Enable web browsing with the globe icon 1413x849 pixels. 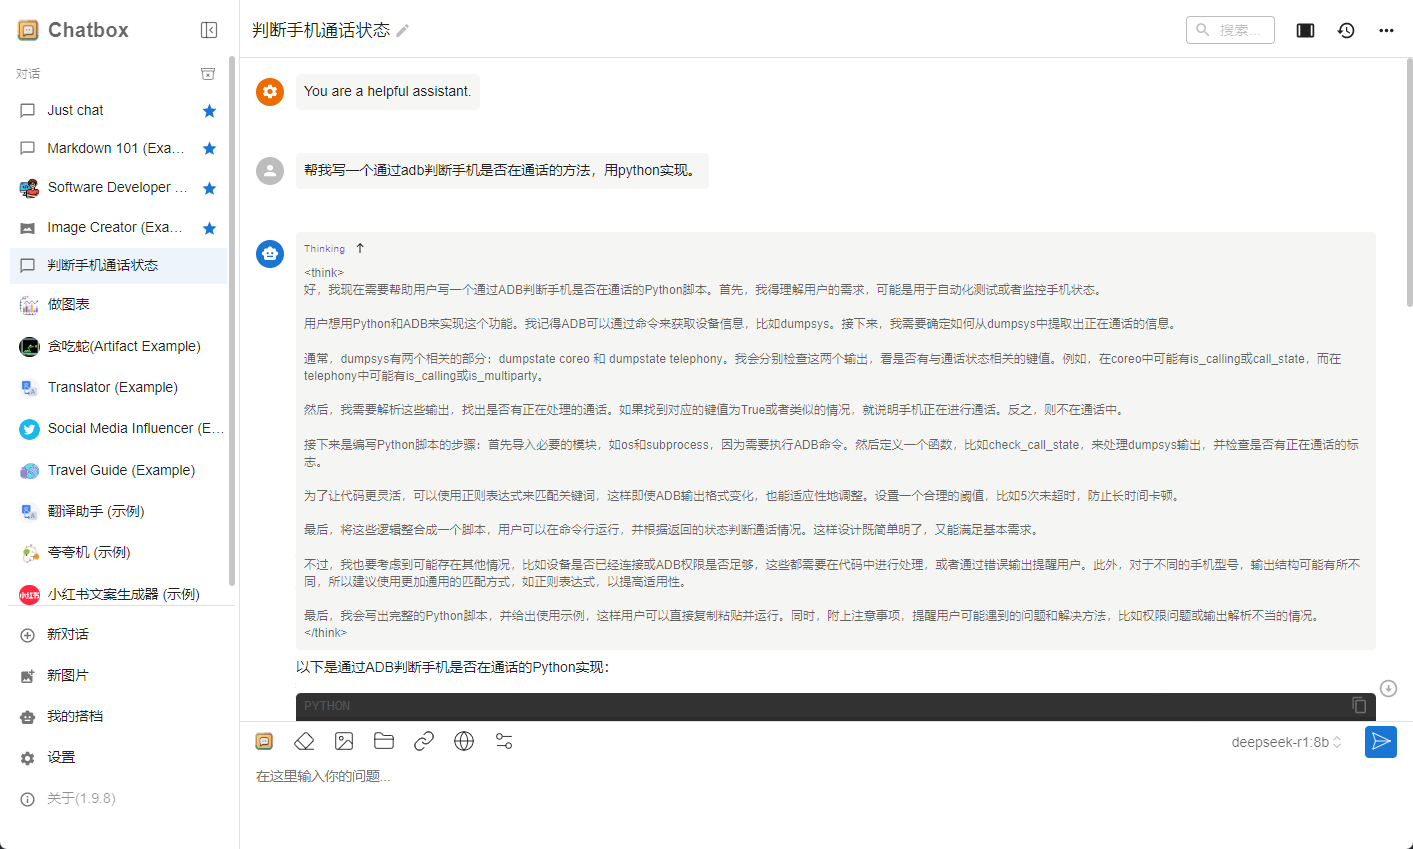pos(464,740)
